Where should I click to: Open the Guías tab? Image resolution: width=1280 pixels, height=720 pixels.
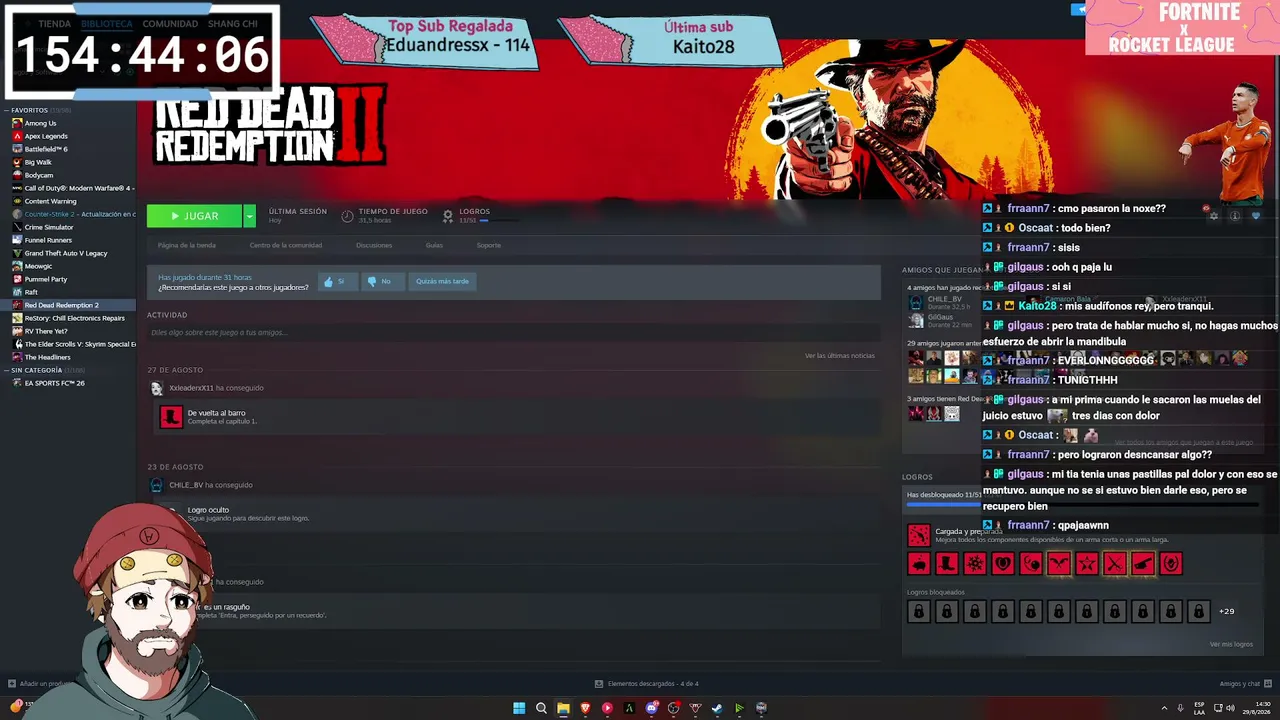[434, 245]
